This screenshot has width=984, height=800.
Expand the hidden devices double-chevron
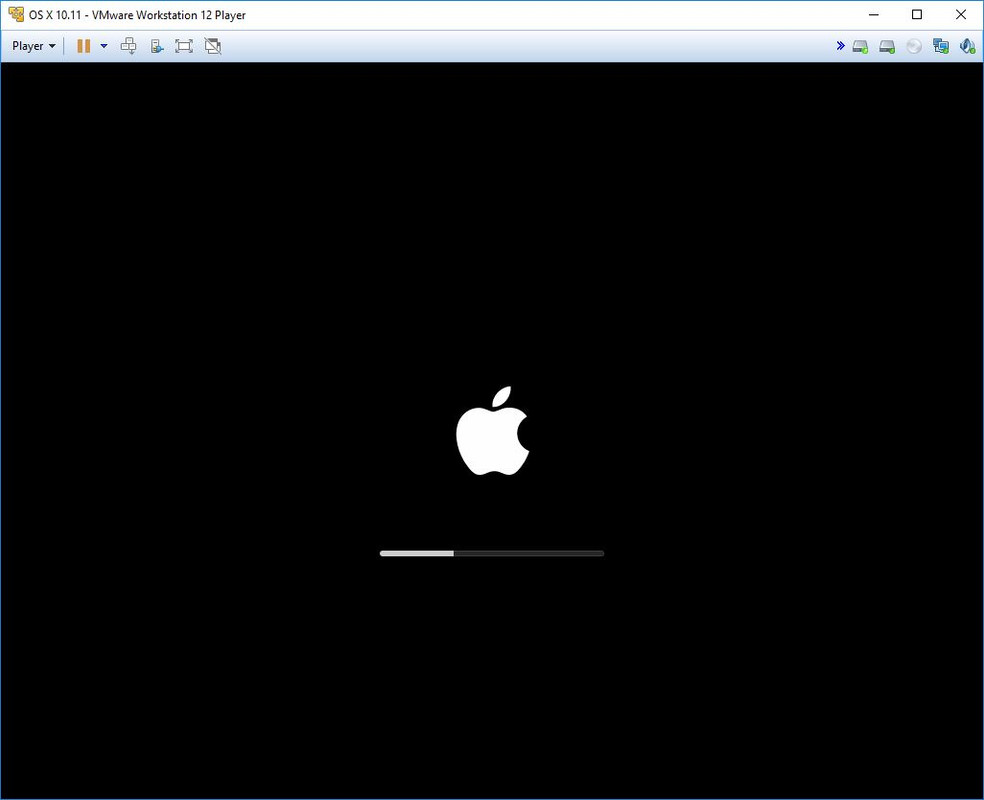point(840,45)
